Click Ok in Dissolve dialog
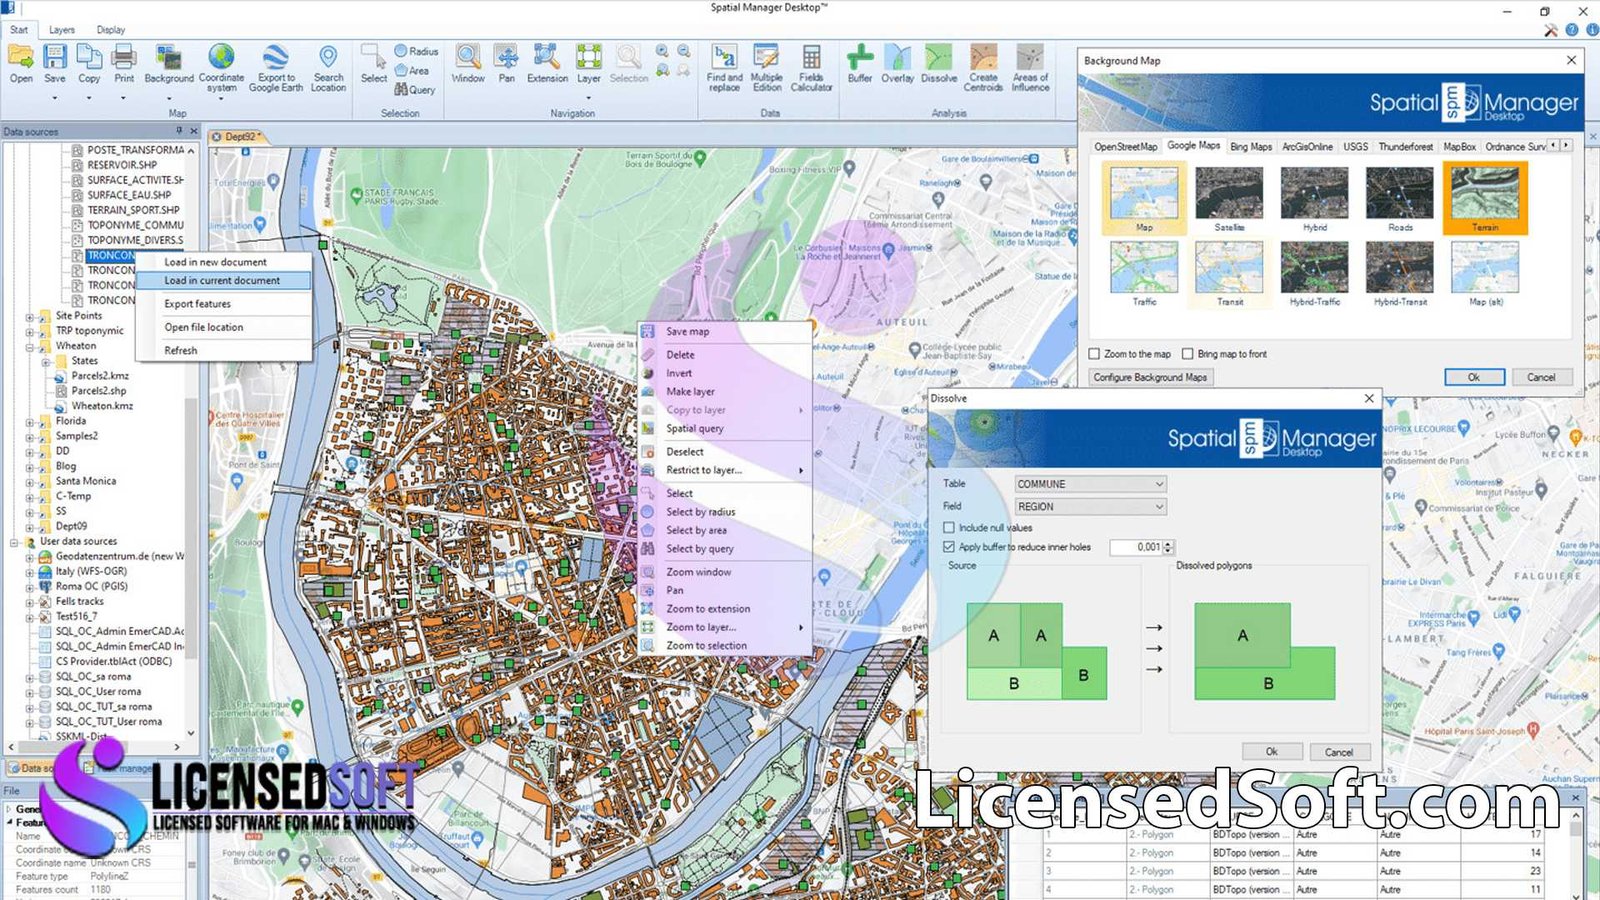The height and width of the screenshot is (900, 1600). (x=1272, y=752)
